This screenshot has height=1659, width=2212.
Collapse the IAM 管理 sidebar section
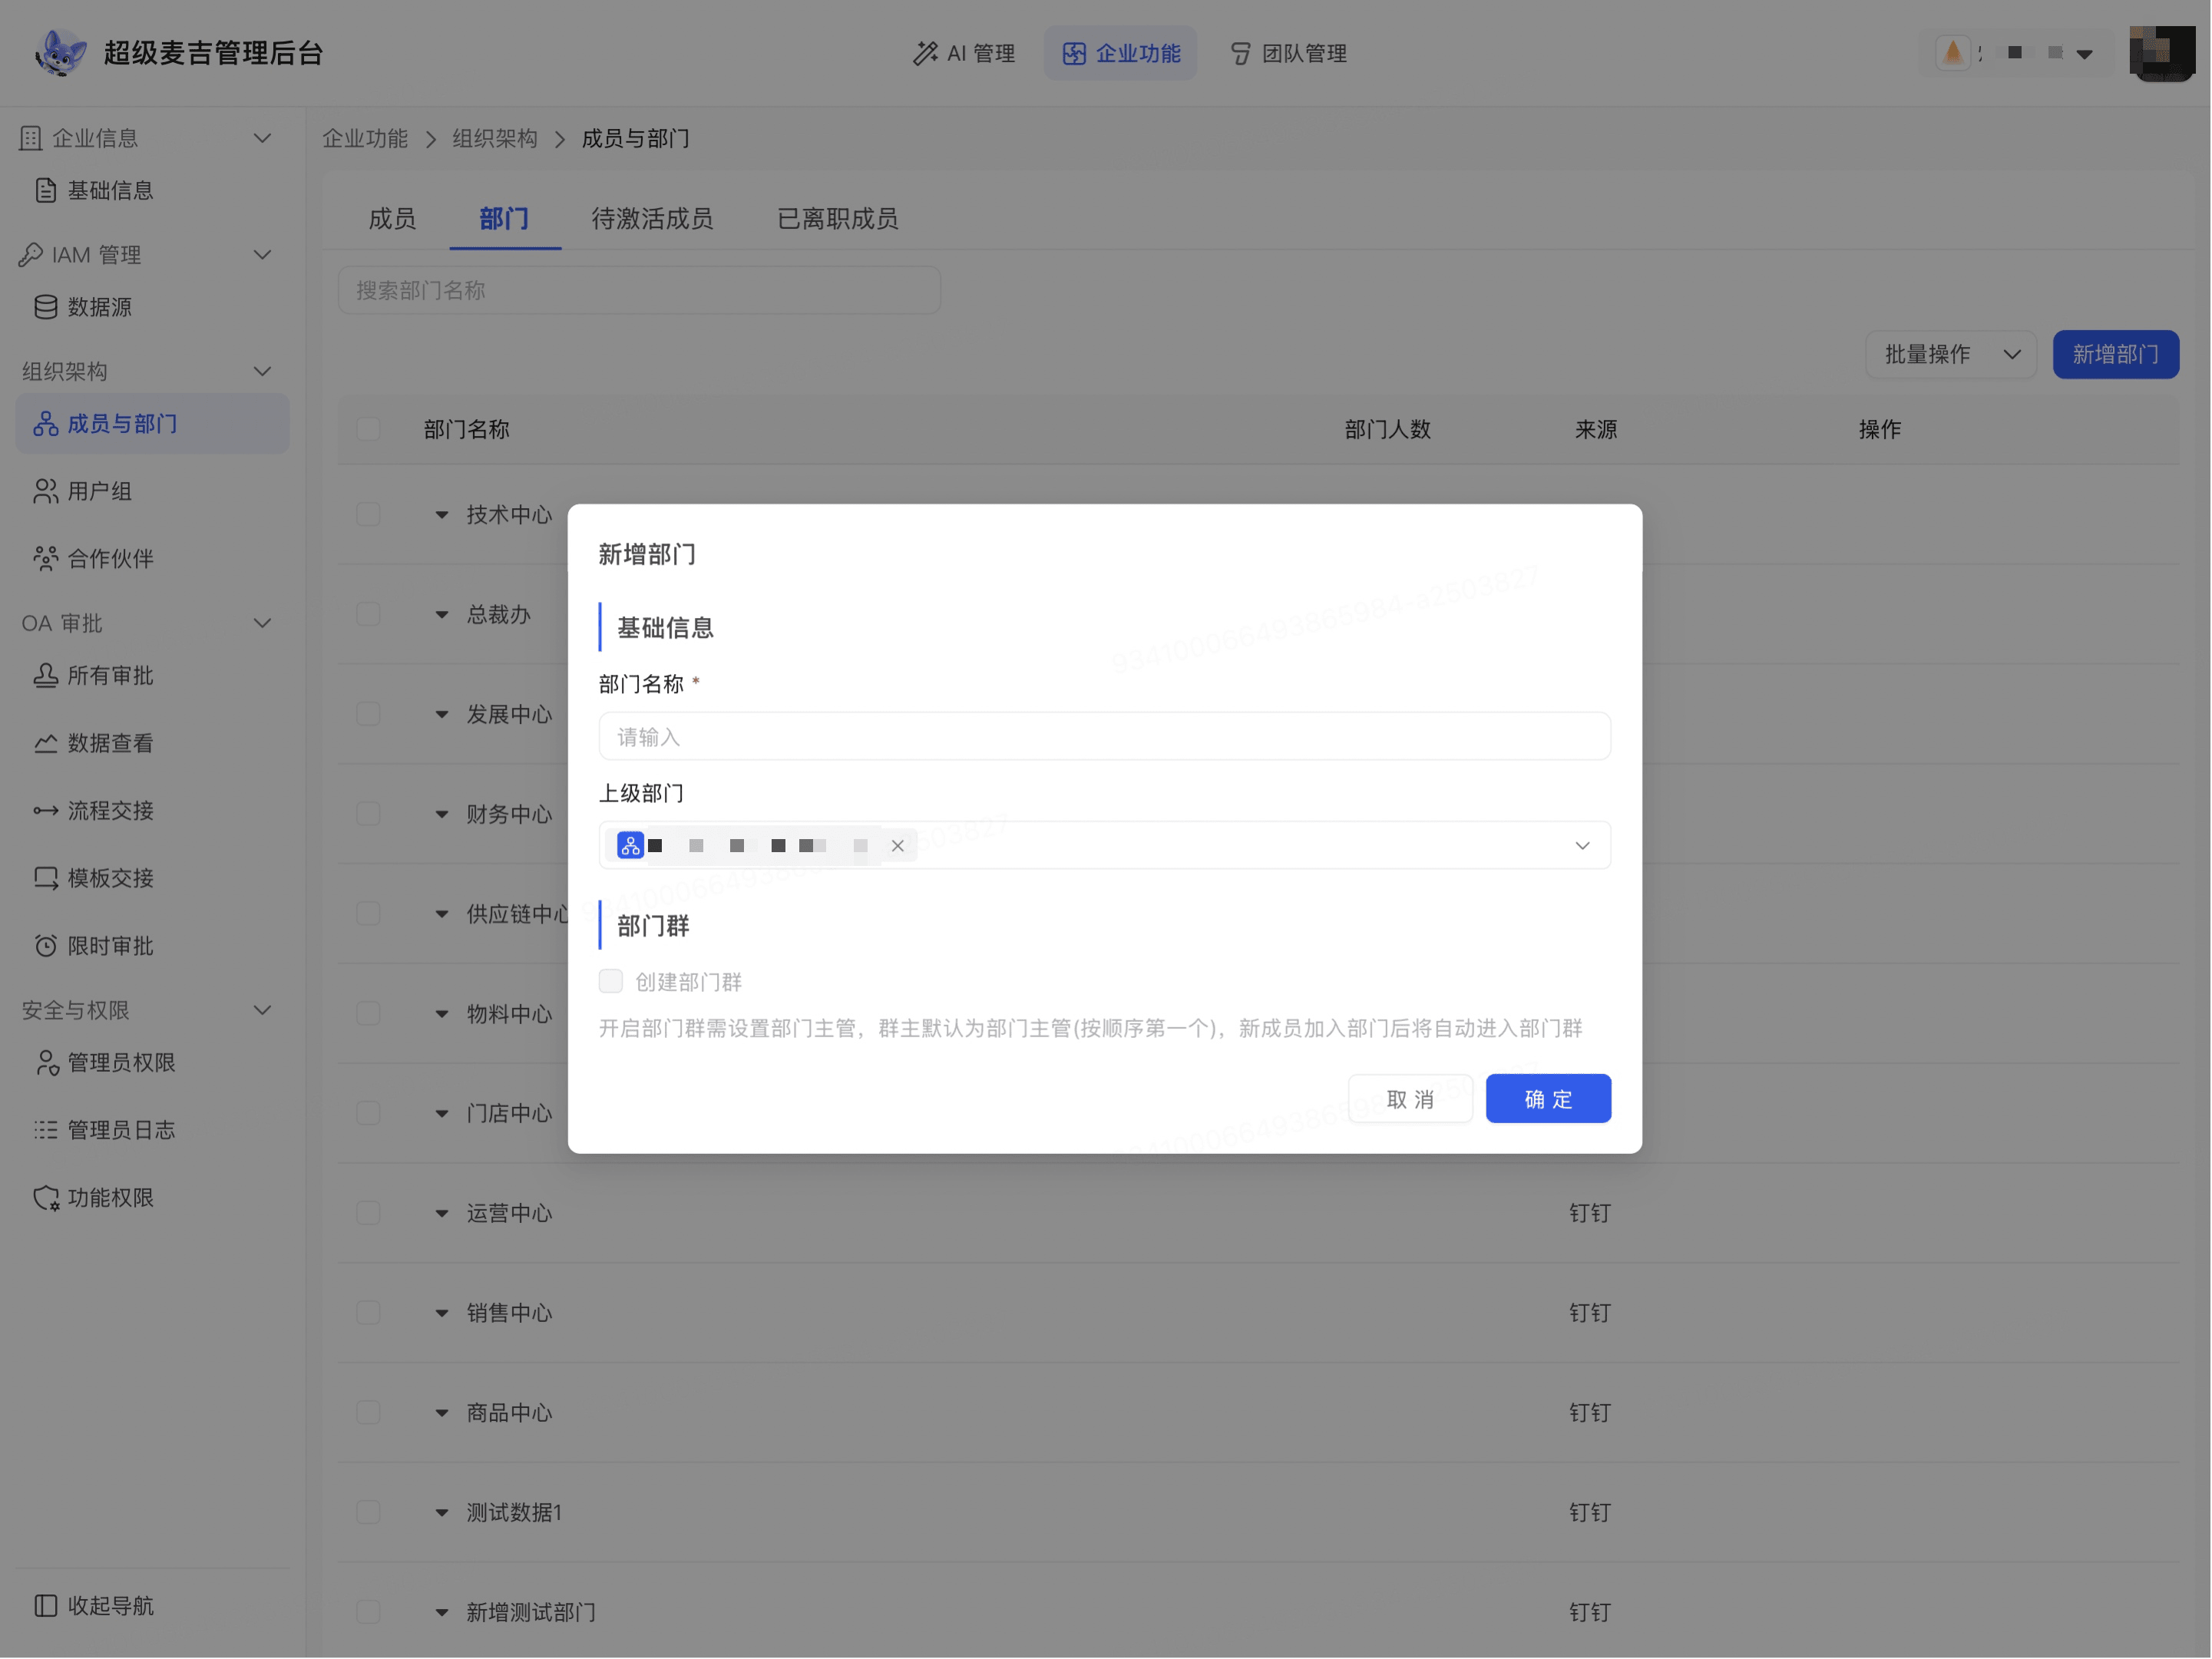[x=262, y=255]
